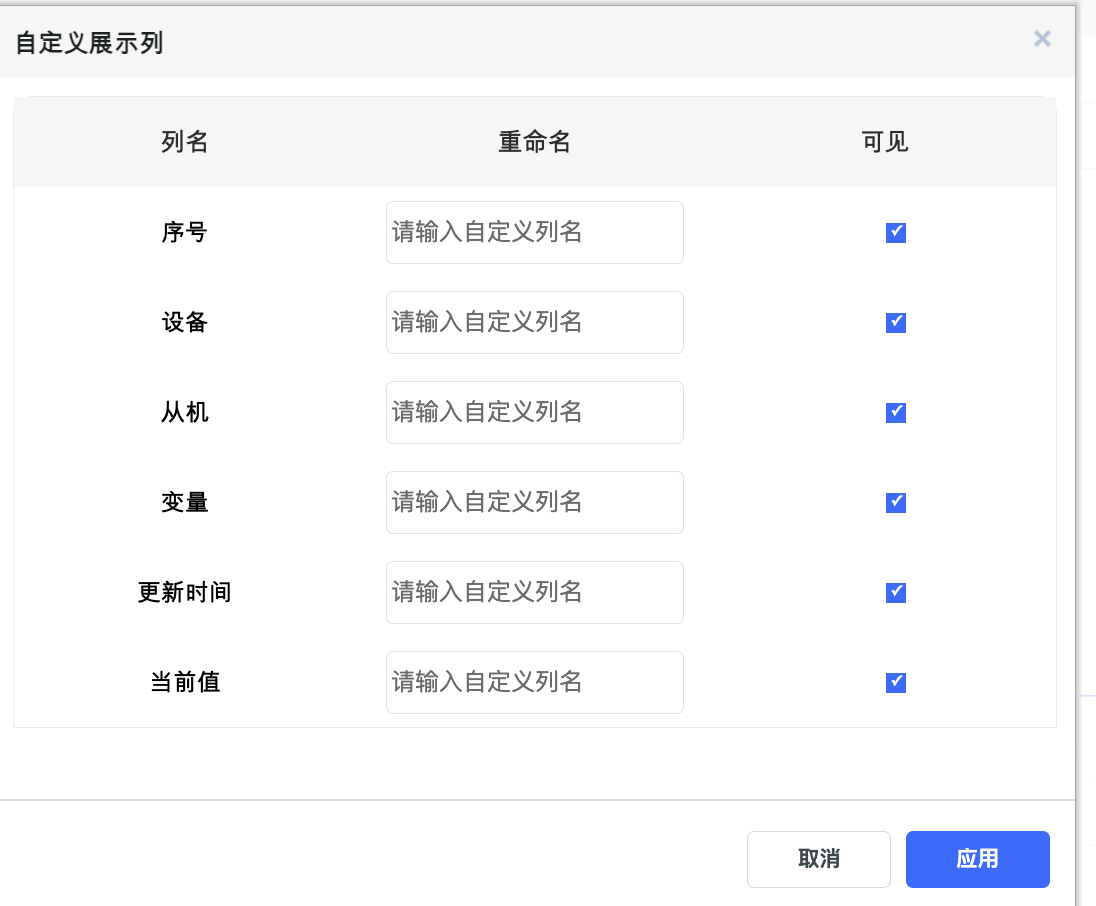This screenshot has height=906, width=1096.
Task: Focus rename input for 序号
Action: click(x=535, y=233)
